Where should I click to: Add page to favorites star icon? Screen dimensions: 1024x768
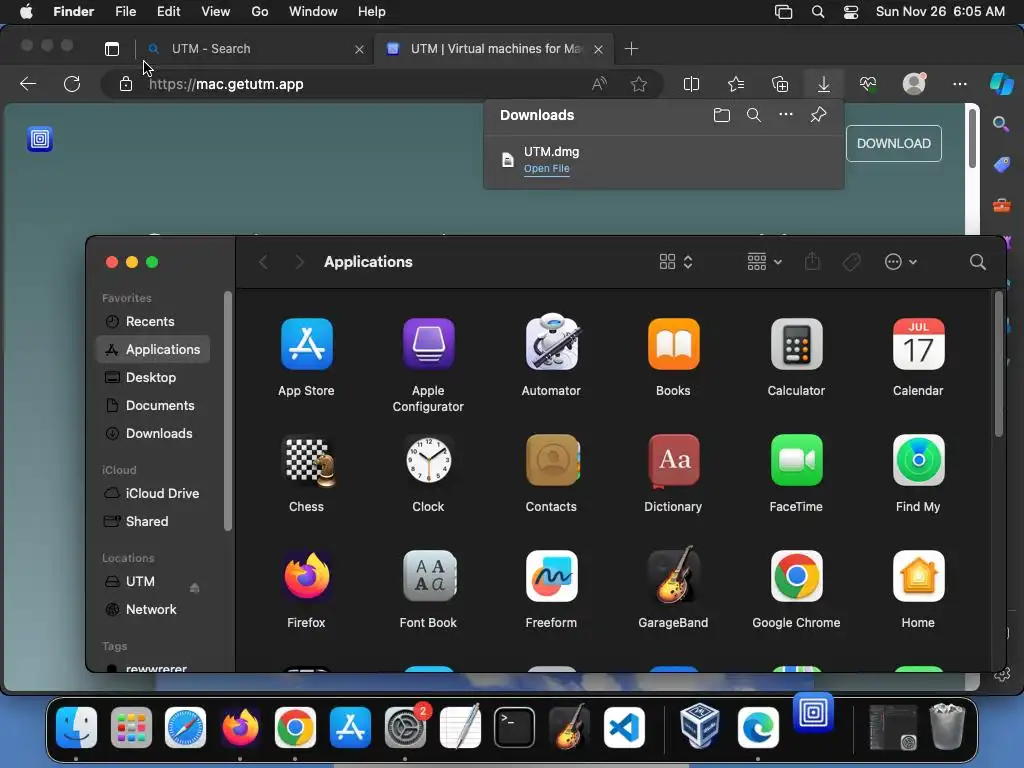pos(639,84)
